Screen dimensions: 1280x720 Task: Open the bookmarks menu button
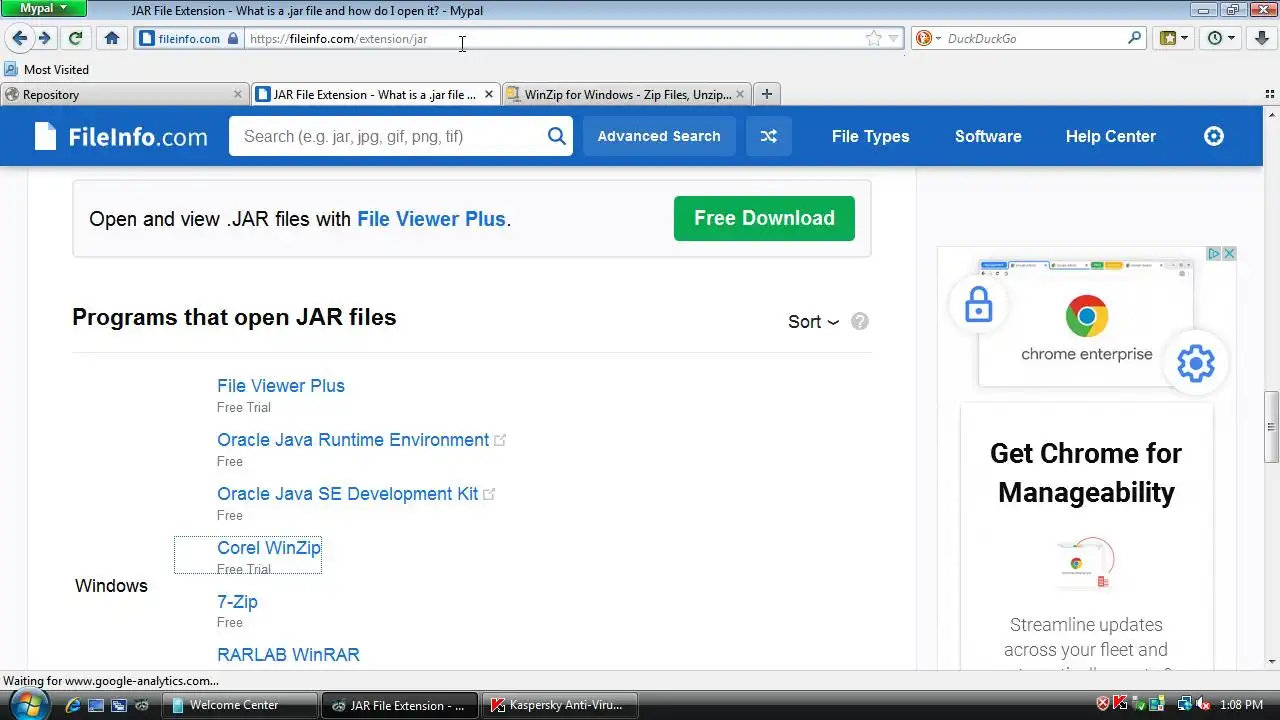tap(1173, 38)
